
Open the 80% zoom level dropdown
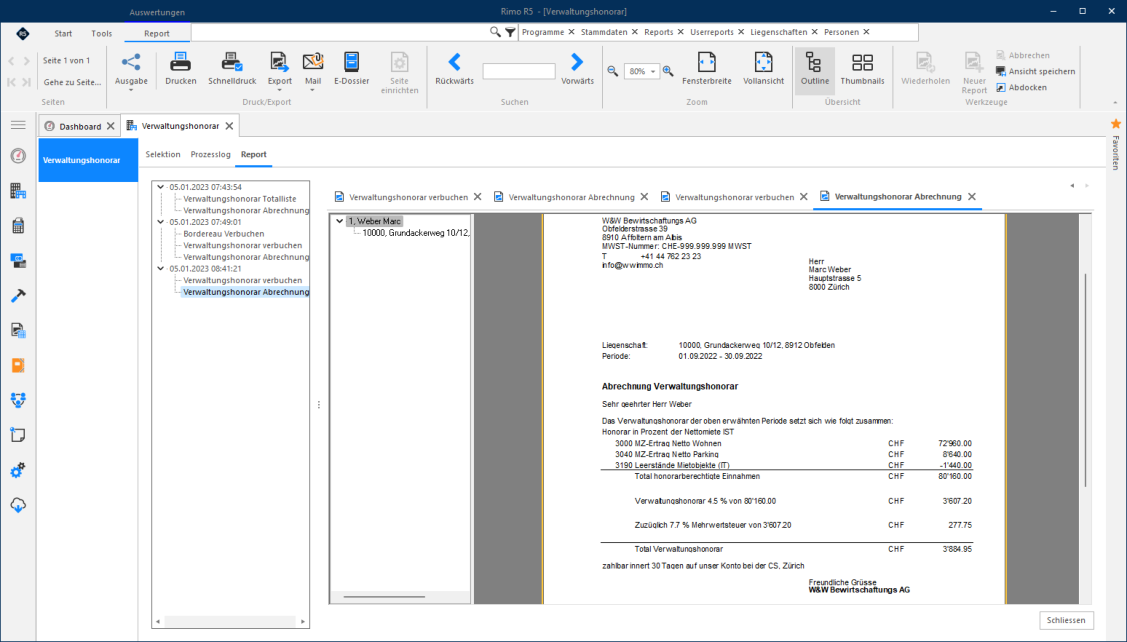click(653, 72)
